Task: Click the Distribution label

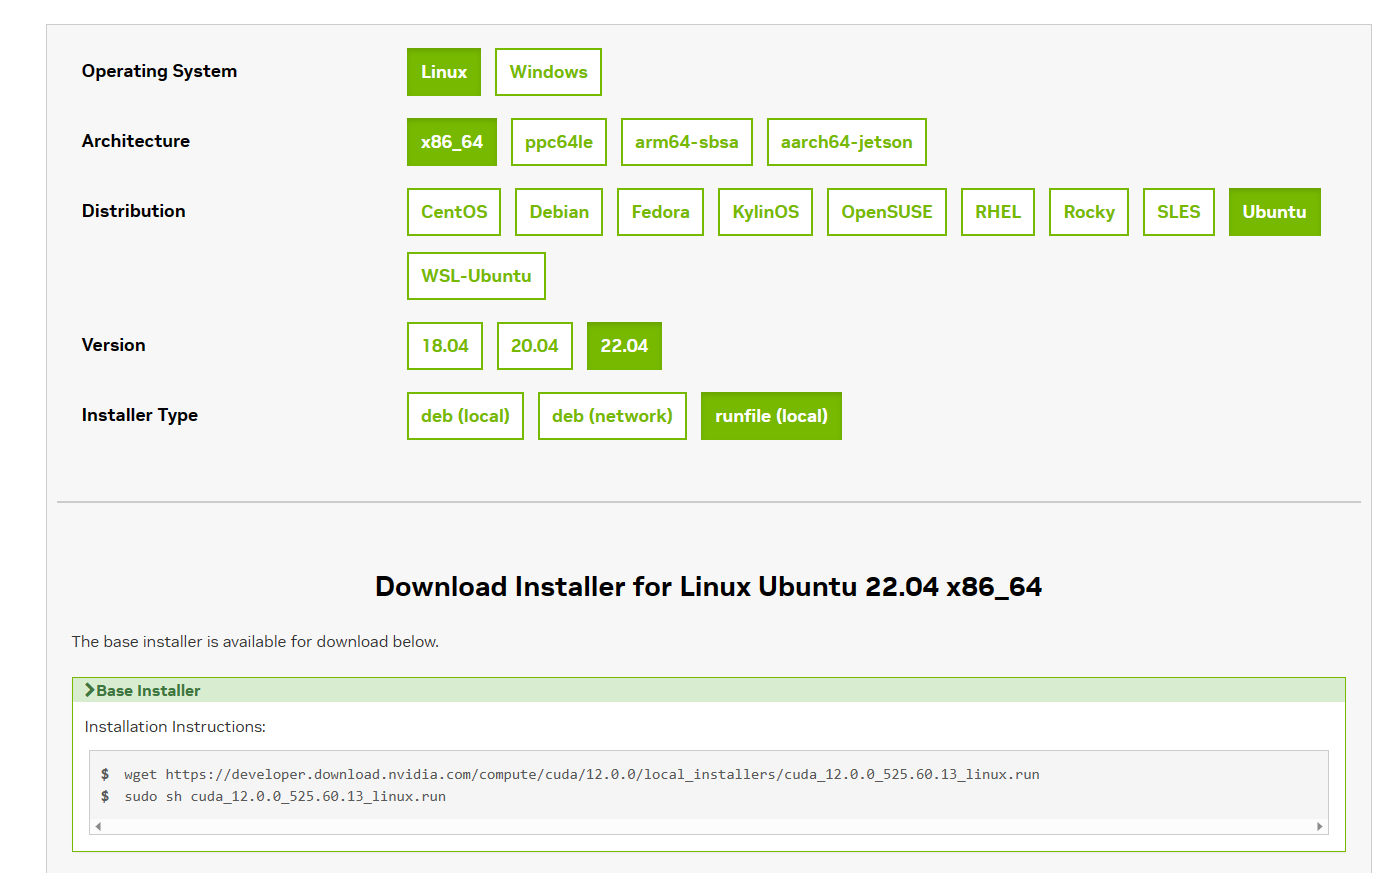Action: 133,211
